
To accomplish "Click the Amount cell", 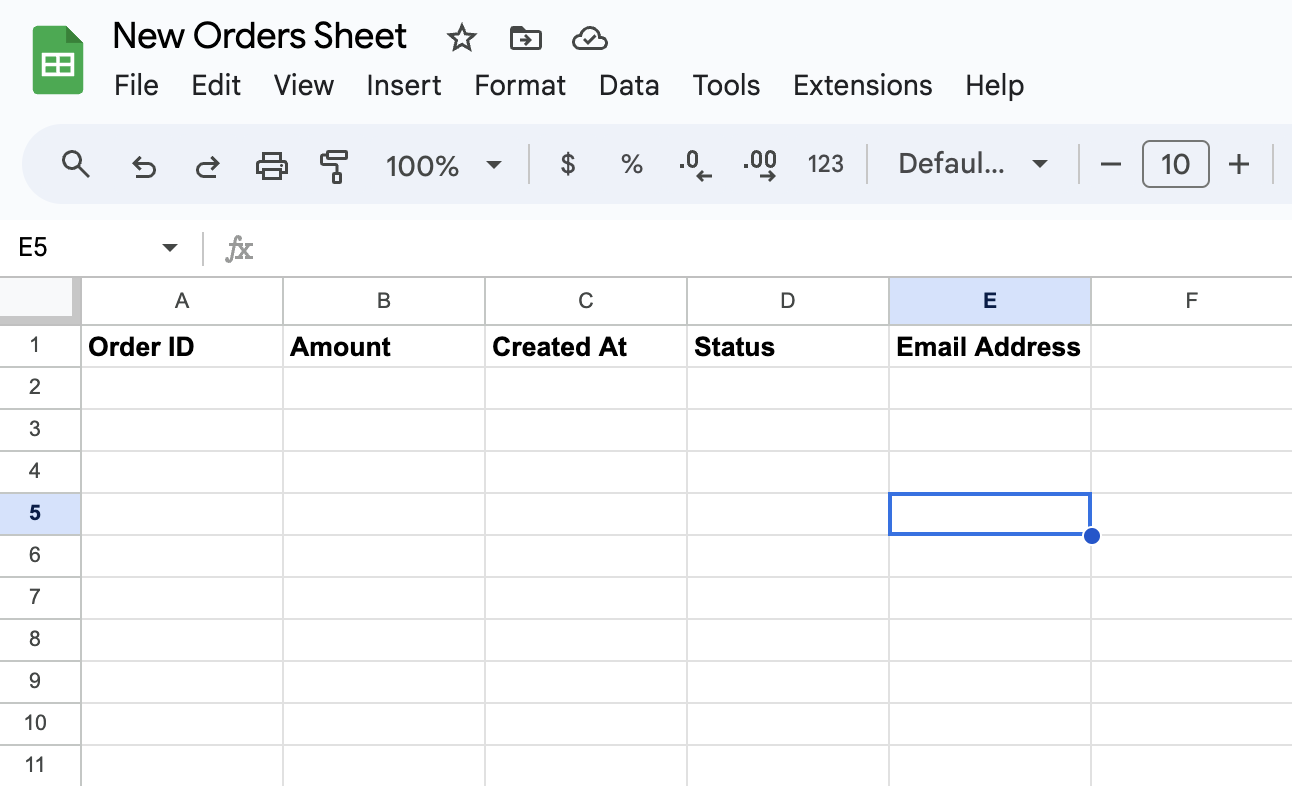I will click(x=384, y=347).
